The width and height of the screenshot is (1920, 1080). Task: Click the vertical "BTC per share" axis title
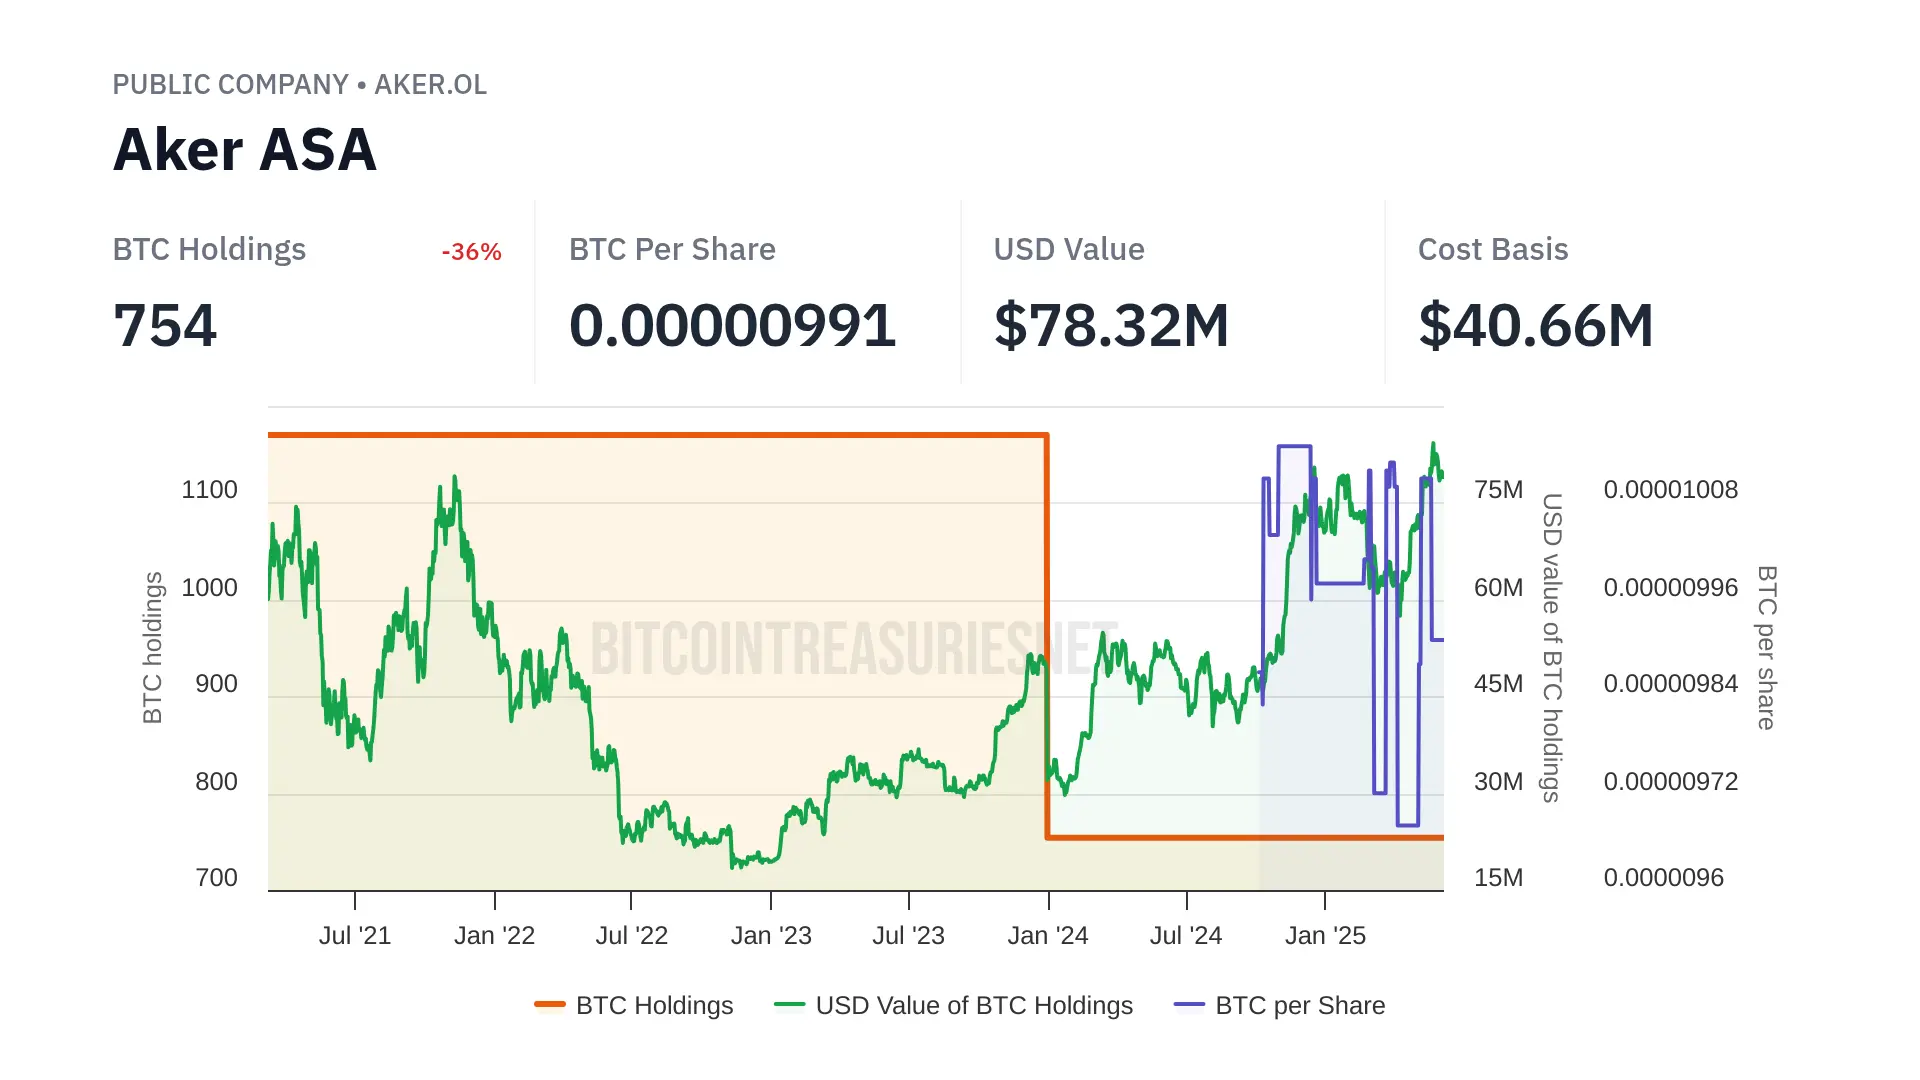pyautogui.click(x=1767, y=647)
